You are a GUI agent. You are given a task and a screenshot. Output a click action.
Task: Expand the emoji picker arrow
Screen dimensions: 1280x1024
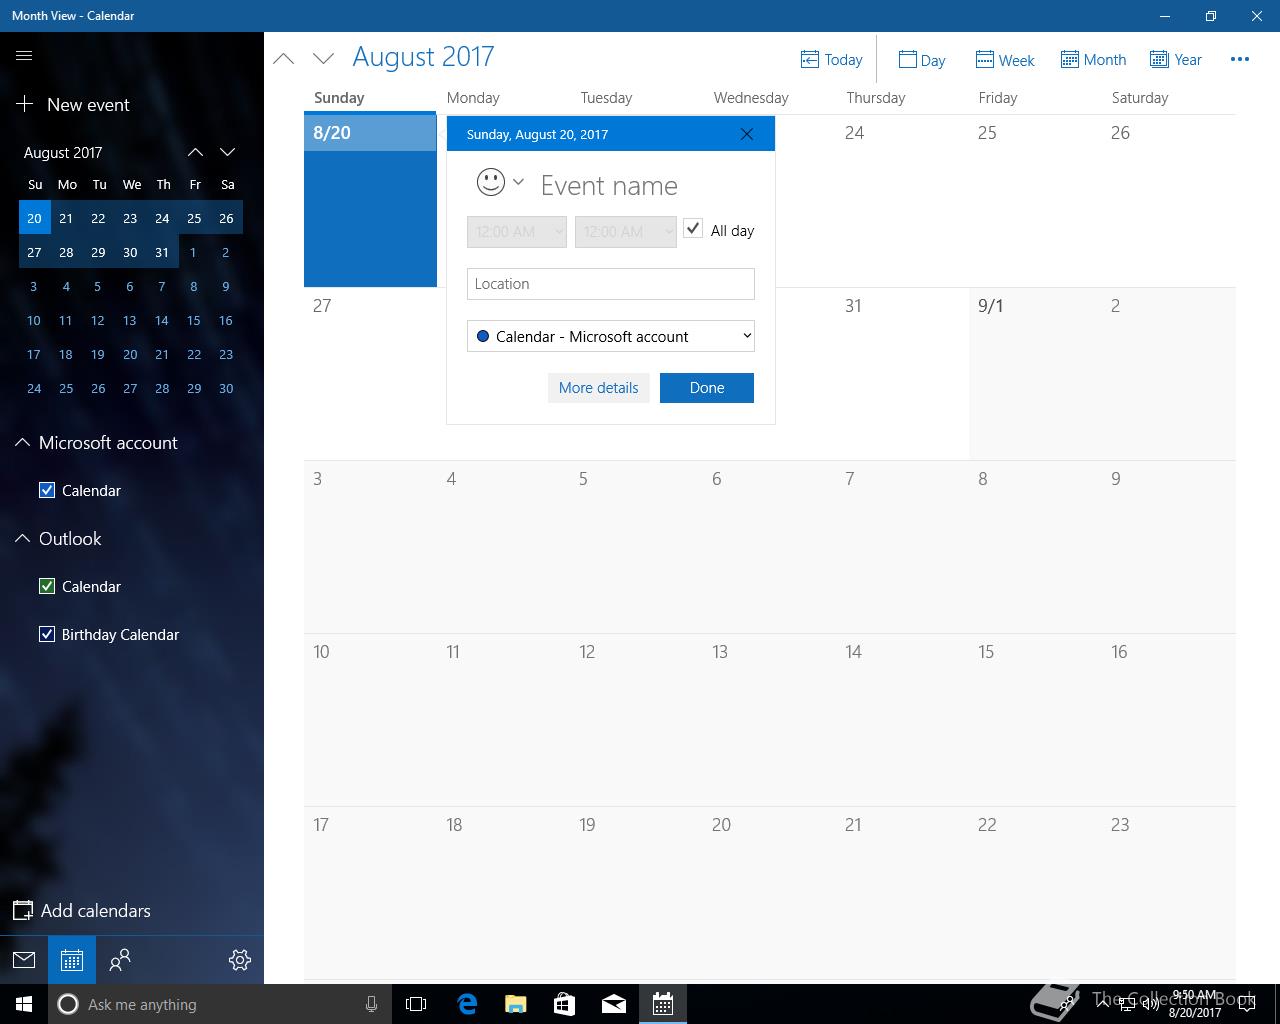518,182
